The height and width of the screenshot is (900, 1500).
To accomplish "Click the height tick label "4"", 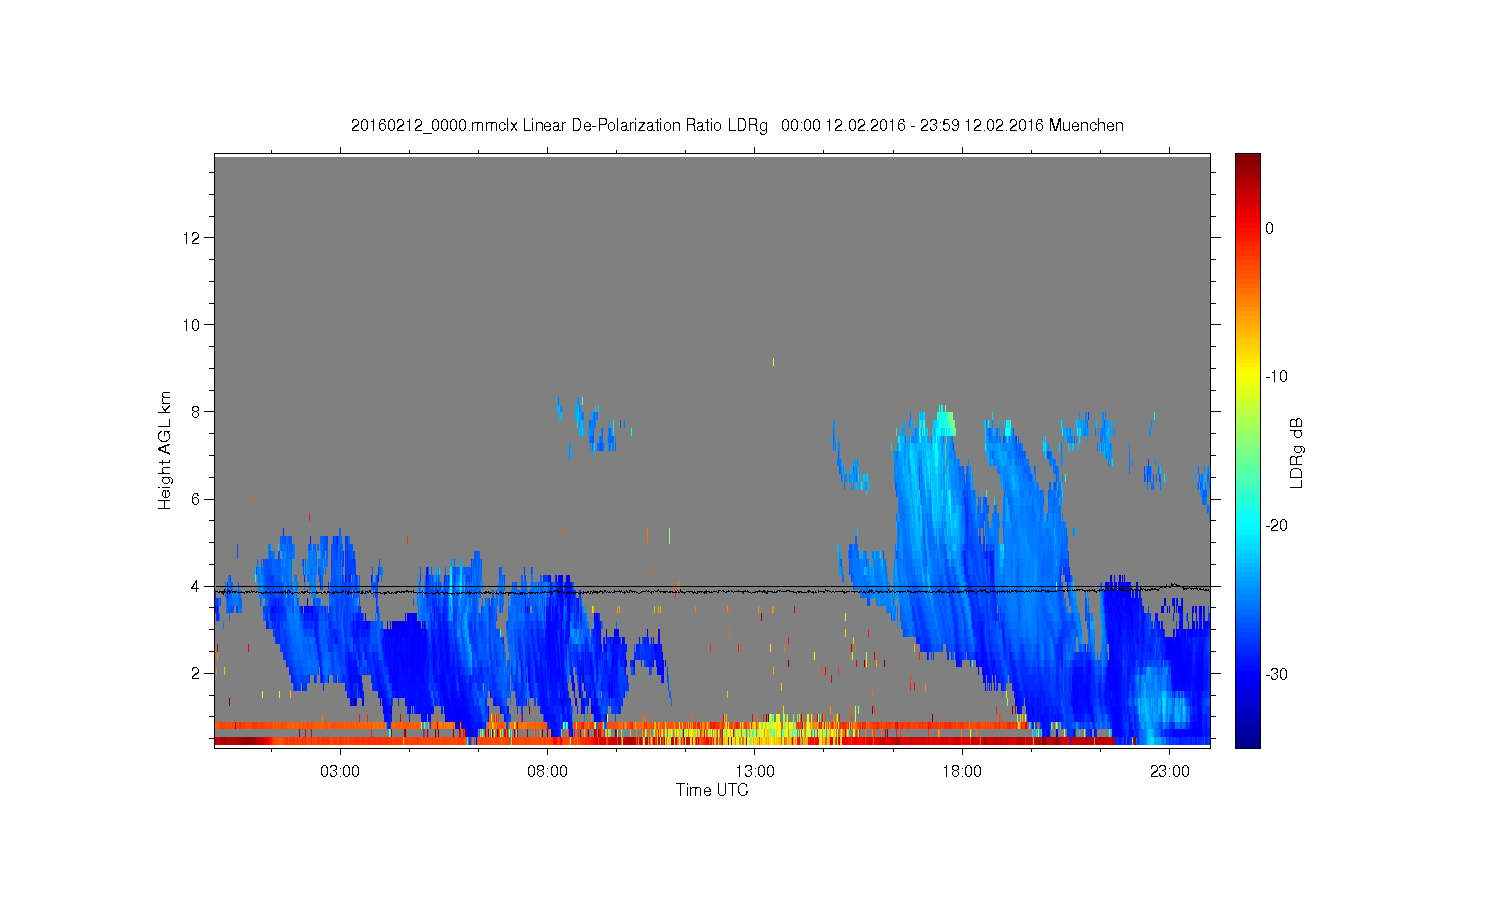I will 197,586.
